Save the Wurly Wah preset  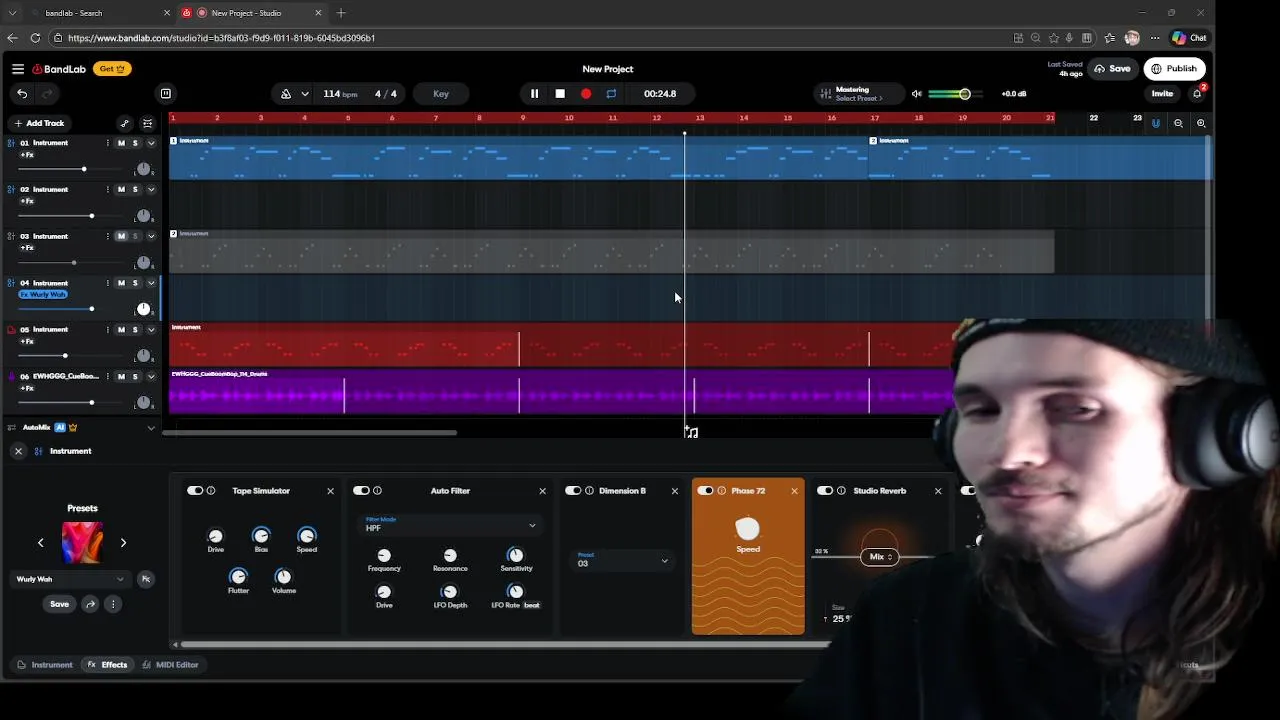click(60, 604)
